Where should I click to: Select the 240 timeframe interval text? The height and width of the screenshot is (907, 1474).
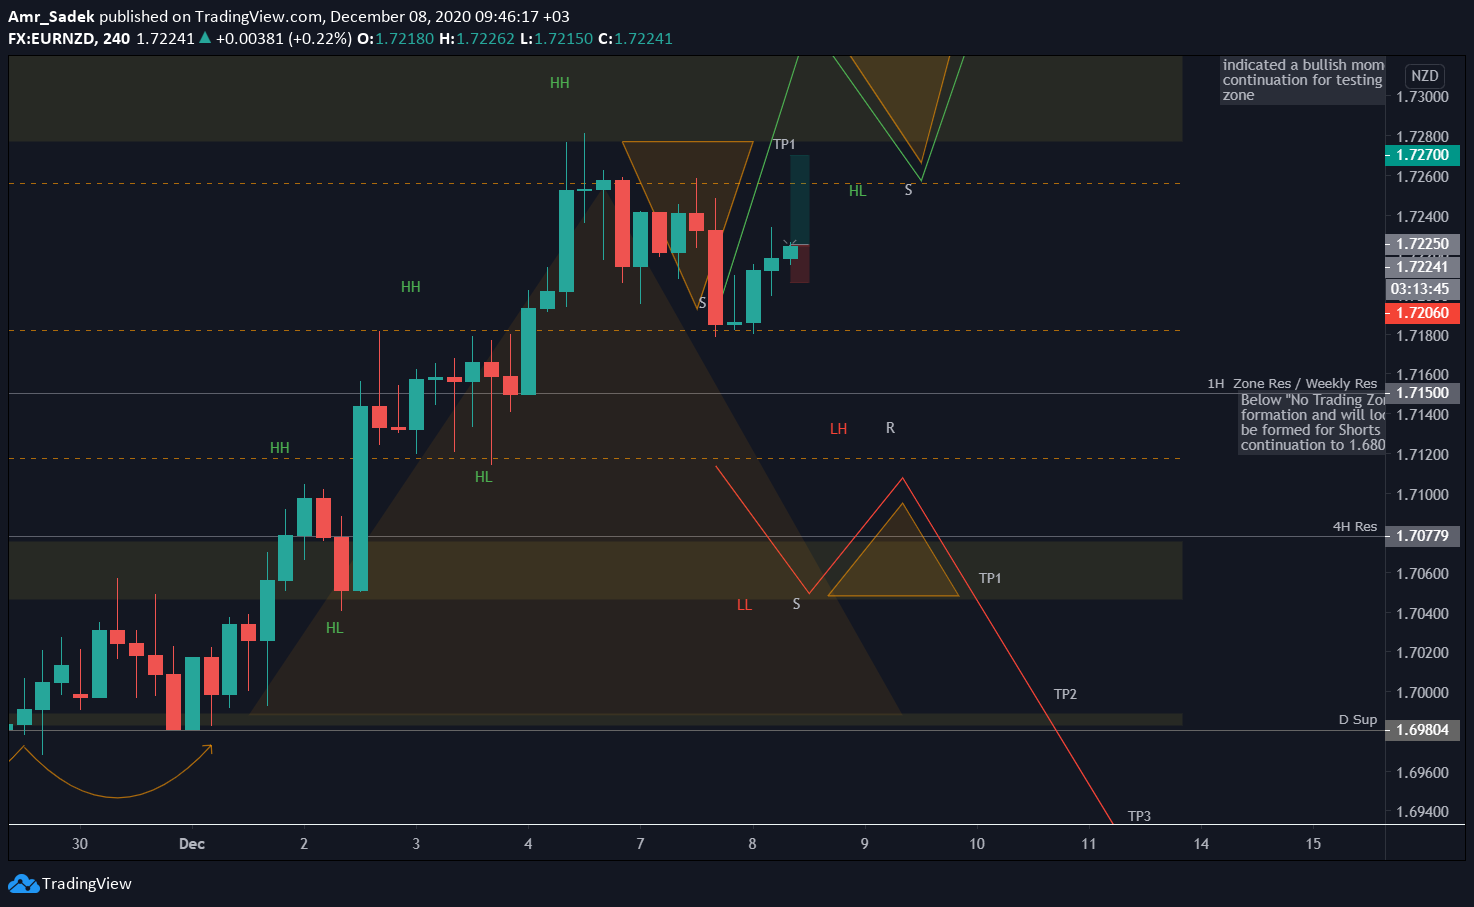[x=116, y=39]
